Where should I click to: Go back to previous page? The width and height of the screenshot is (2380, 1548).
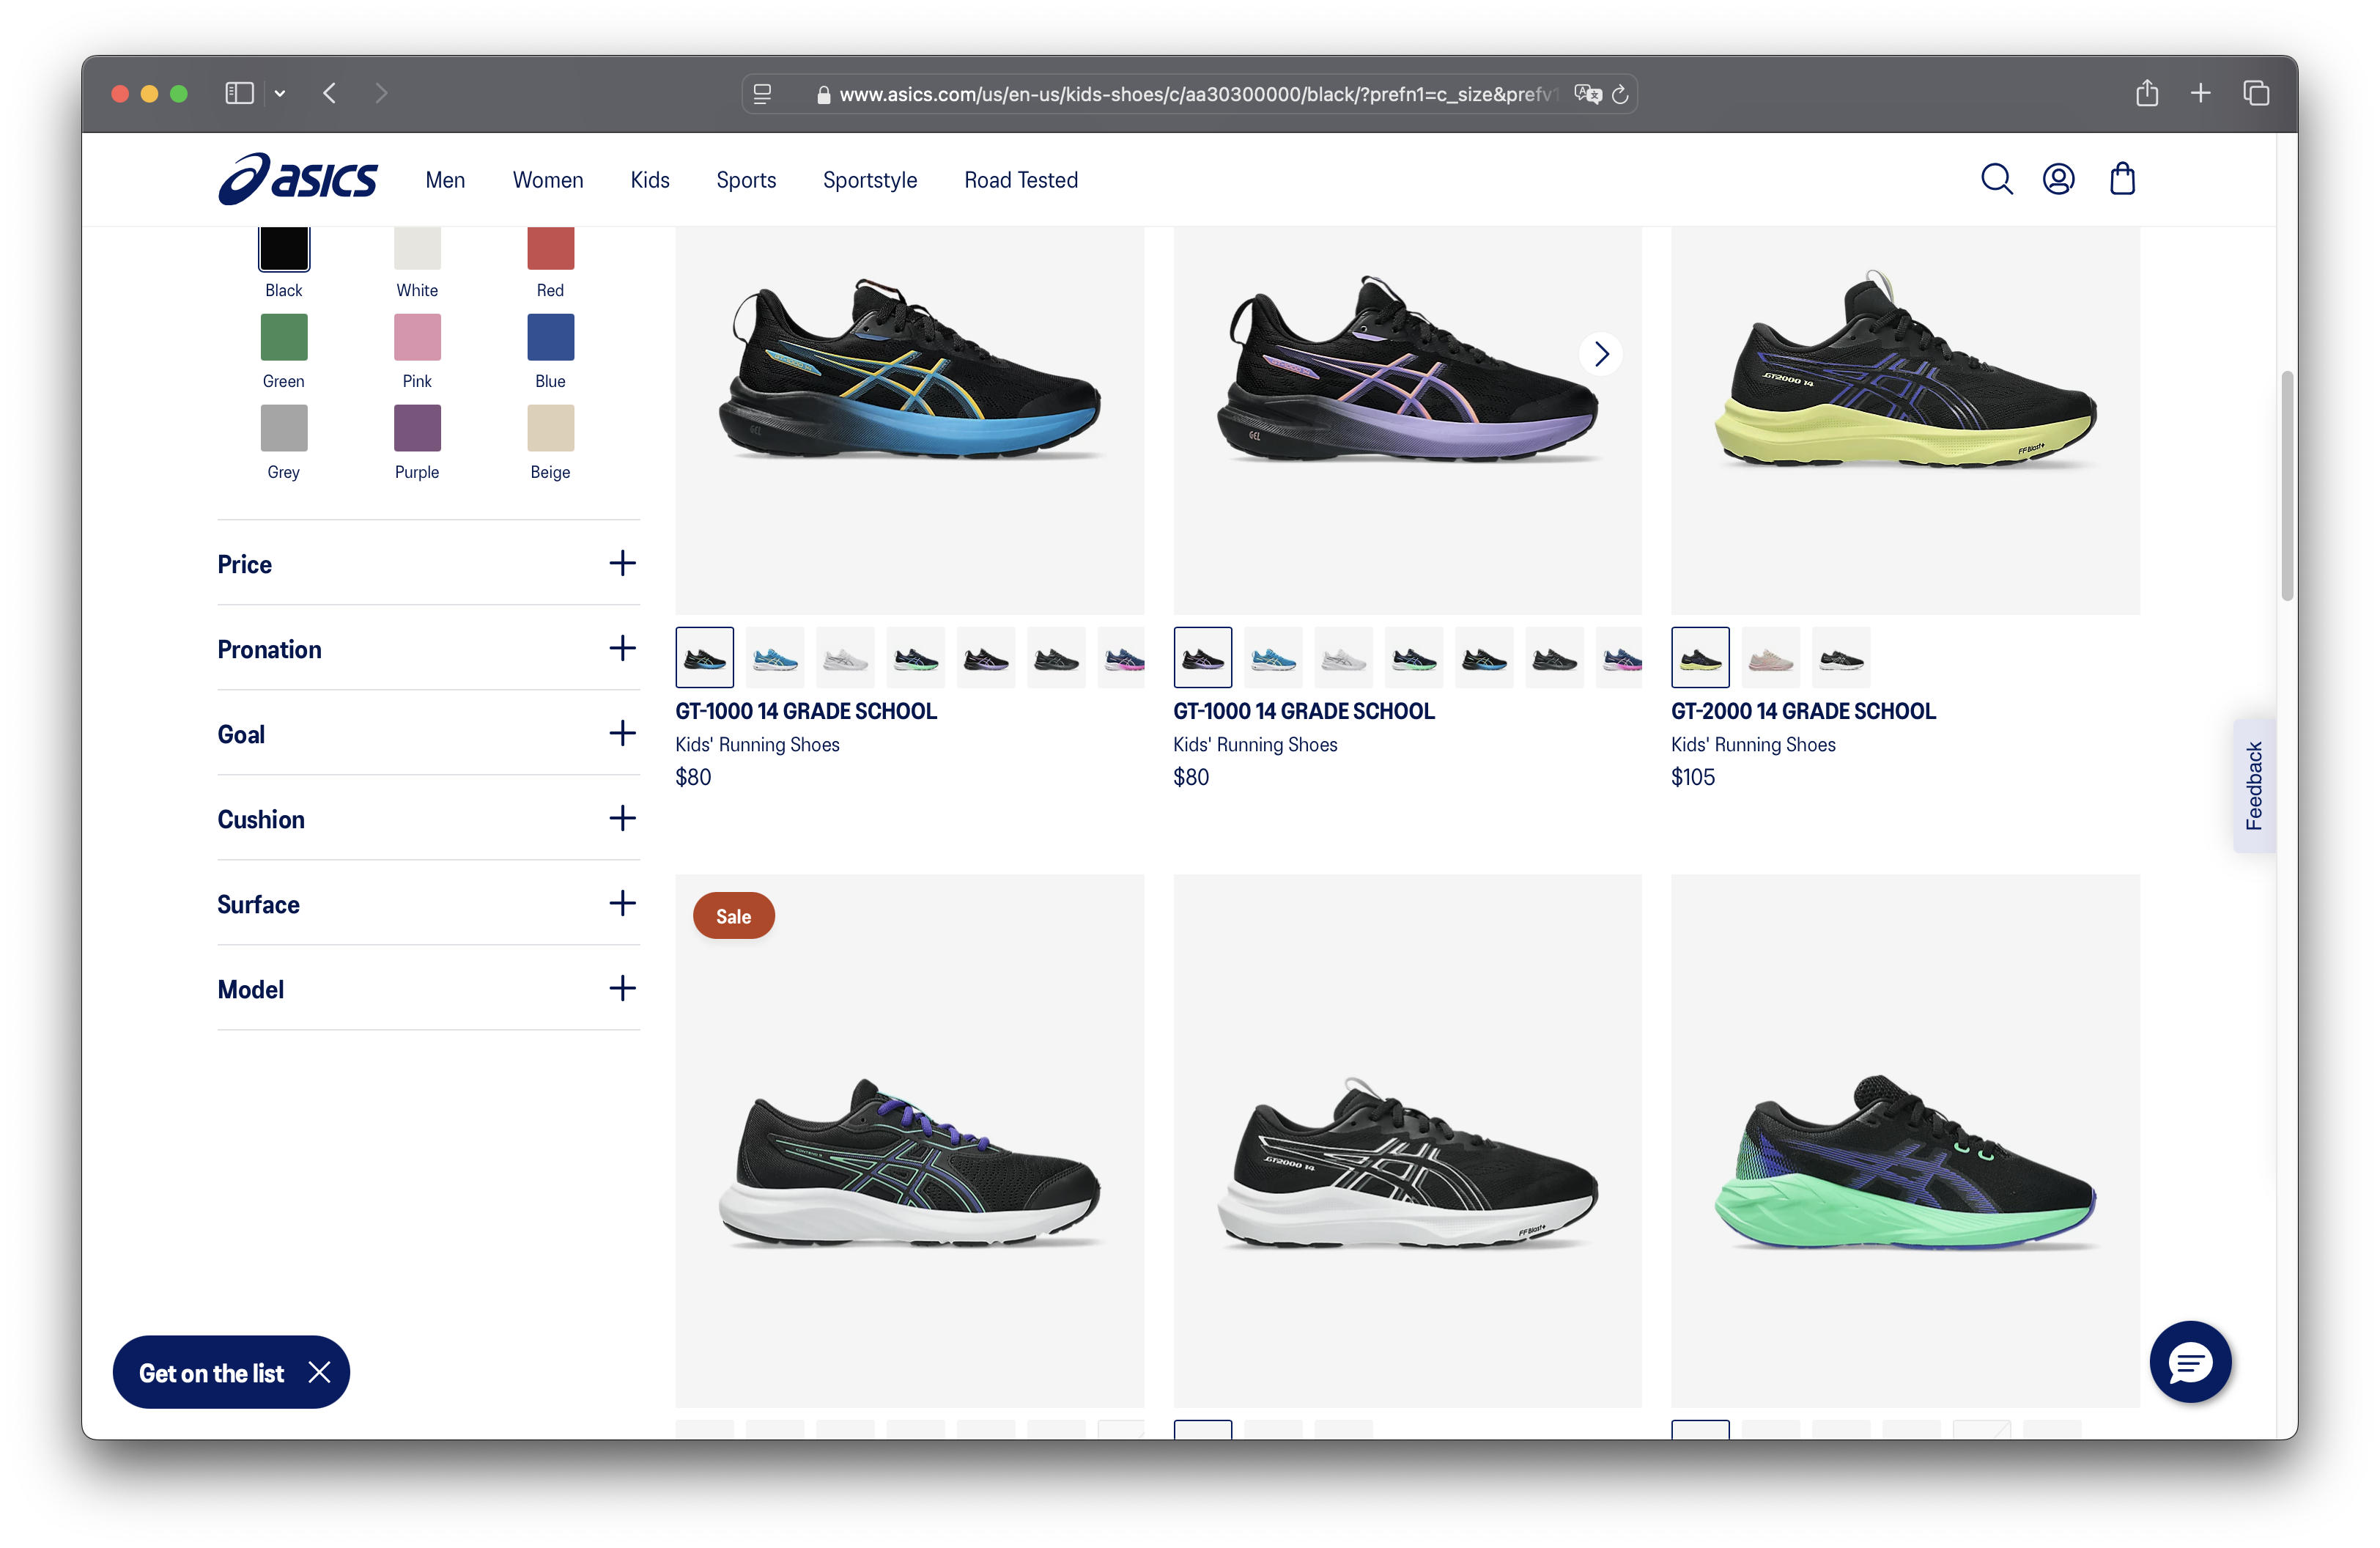[329, 93]
